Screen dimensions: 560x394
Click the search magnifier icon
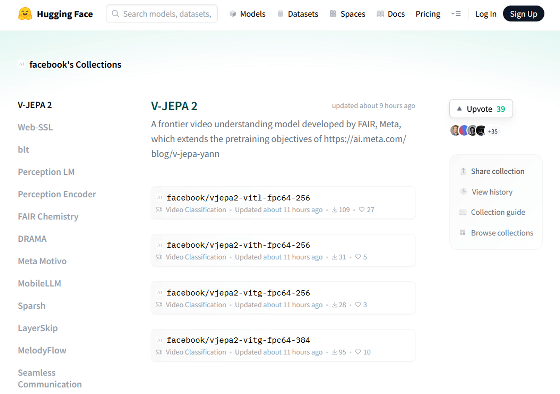point(115,14)
